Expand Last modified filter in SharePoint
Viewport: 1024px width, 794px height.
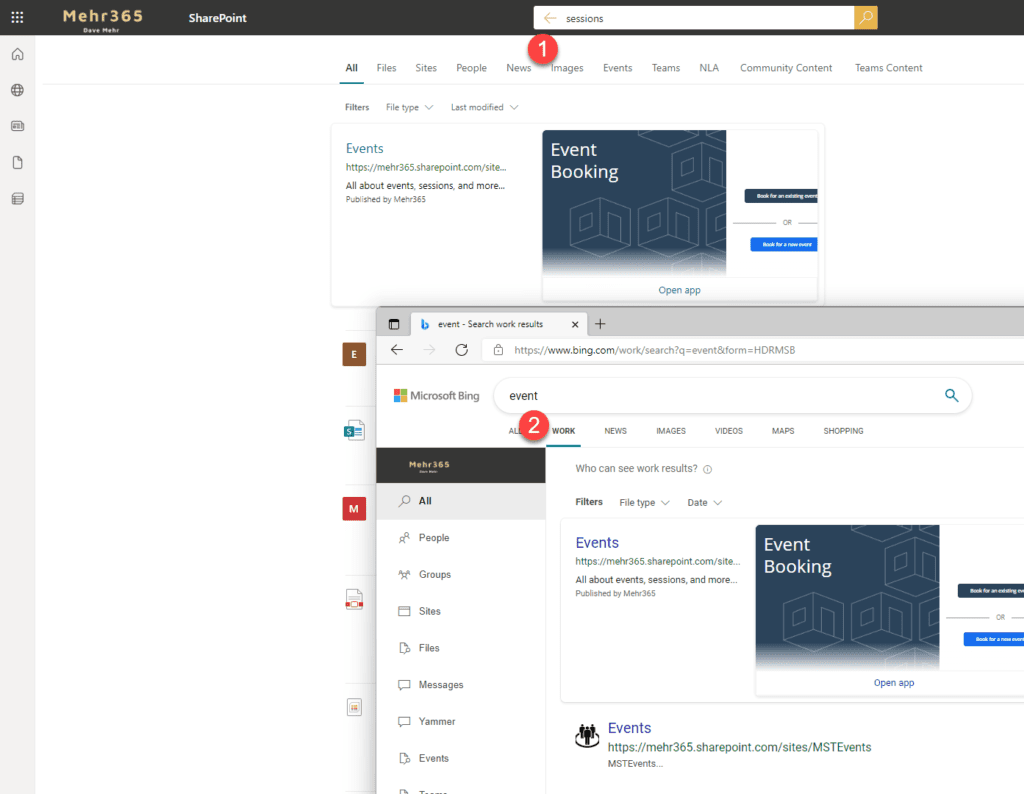pos(485,107)
